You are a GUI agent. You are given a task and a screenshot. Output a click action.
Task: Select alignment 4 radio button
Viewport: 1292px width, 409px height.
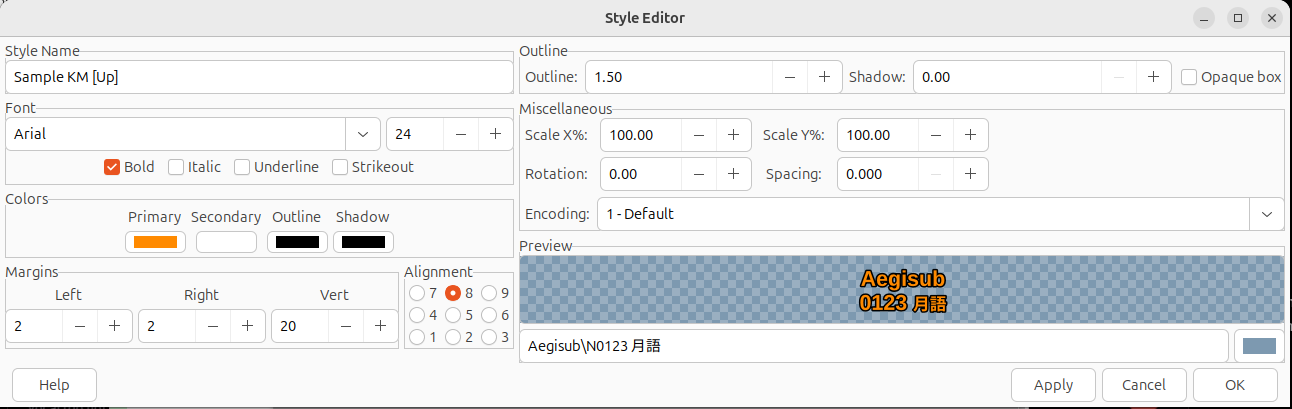coord(417,315)
